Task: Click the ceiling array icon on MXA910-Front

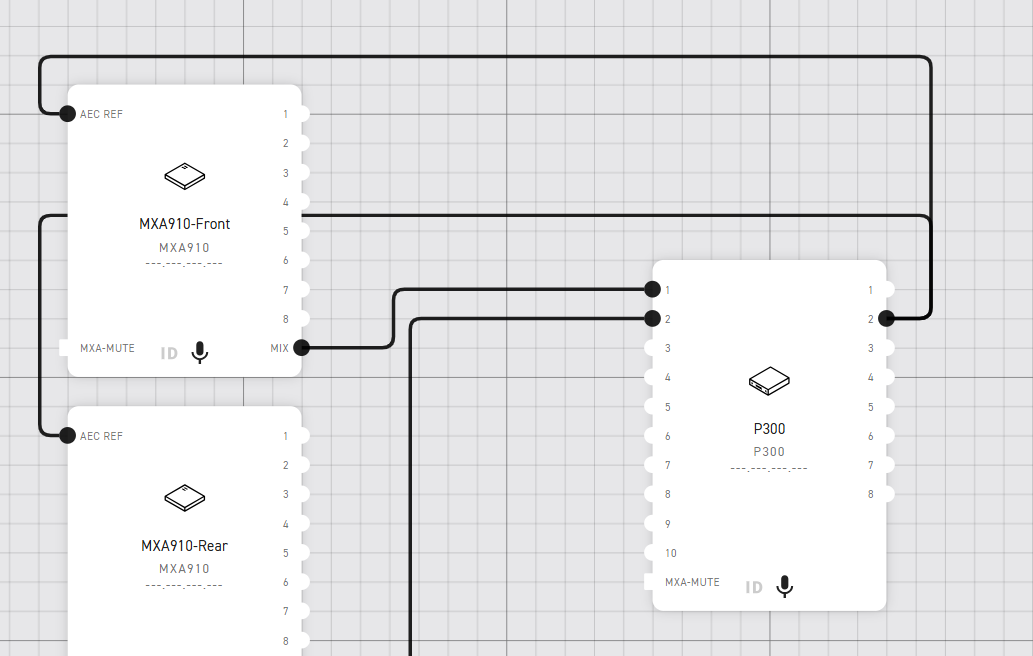Action: click(184, 175)
